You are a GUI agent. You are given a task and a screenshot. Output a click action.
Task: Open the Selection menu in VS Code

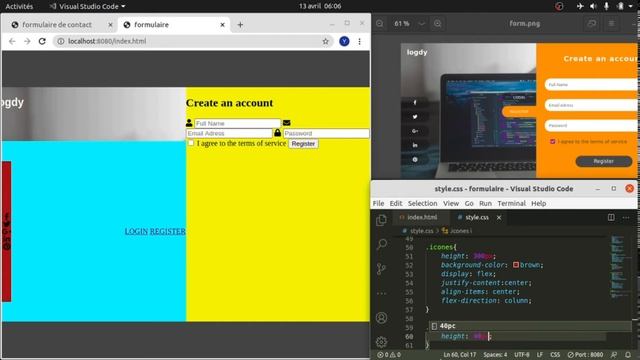point(422,203)
